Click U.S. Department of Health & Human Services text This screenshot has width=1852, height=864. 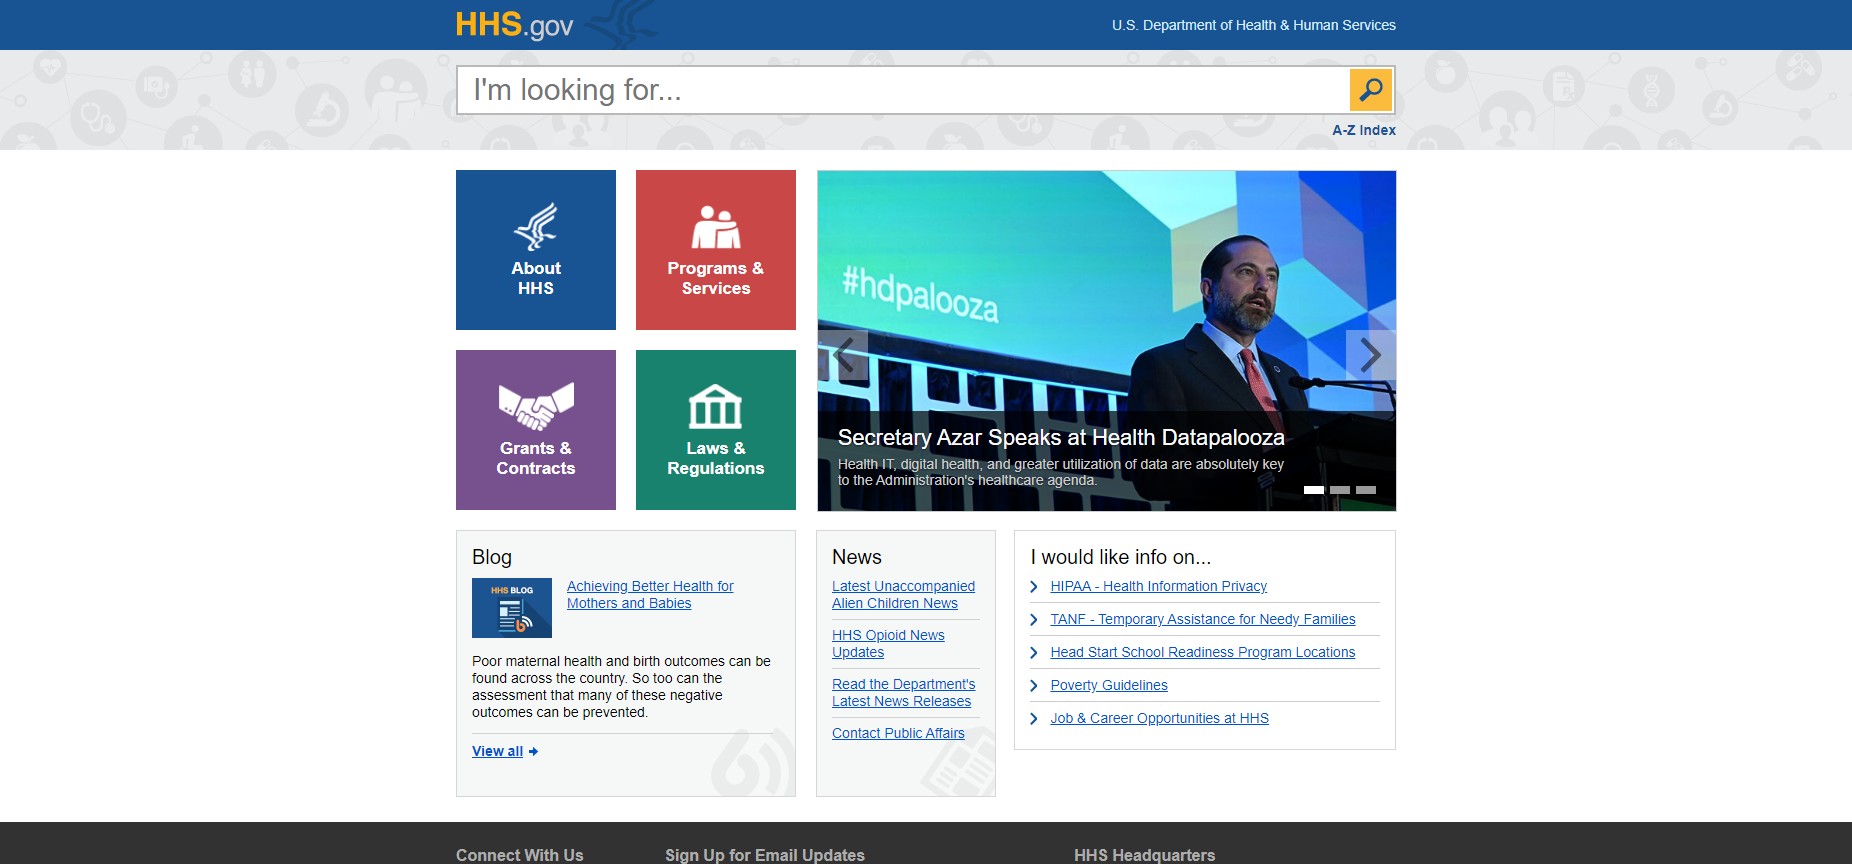[x=1254, y=25]
